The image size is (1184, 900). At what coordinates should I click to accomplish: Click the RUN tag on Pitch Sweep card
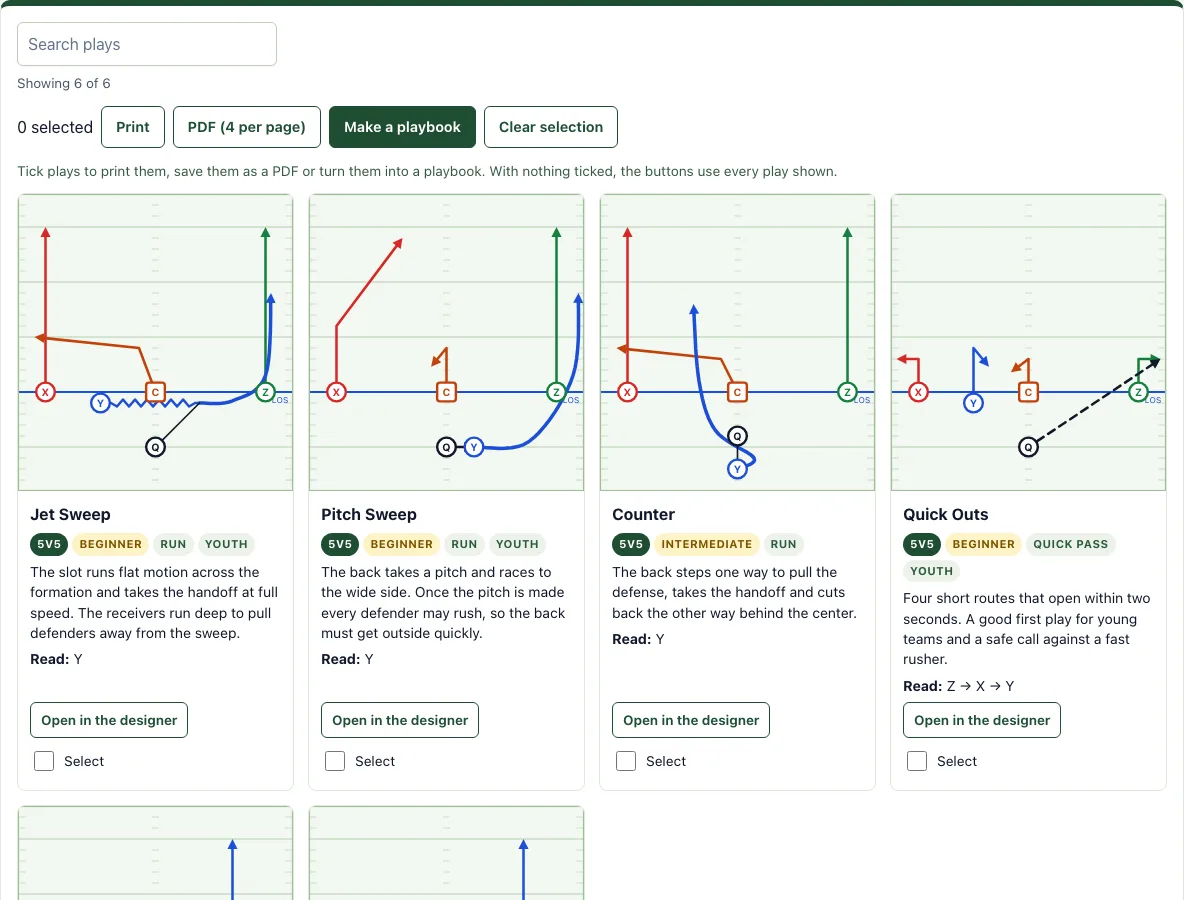tap(464, 544)
